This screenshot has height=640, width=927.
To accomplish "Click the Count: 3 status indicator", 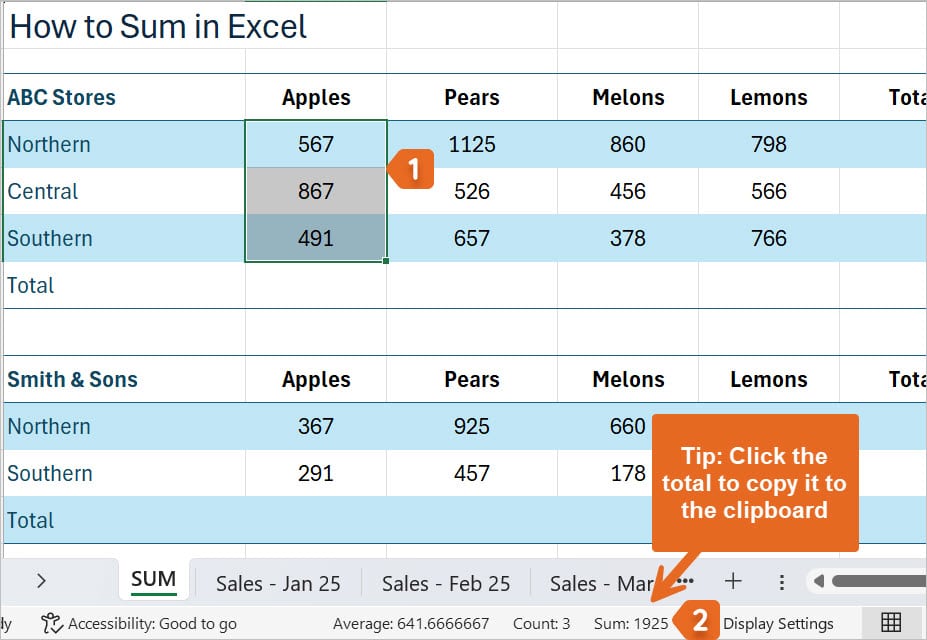I will tap(540, 622).
